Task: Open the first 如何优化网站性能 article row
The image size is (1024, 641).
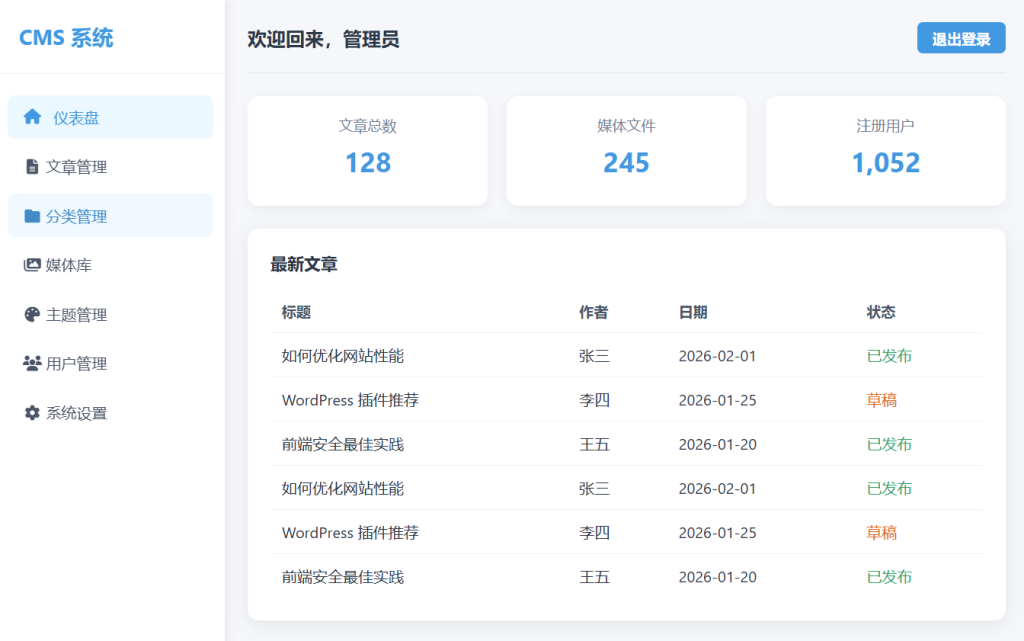Action: [x=343, y=356]
